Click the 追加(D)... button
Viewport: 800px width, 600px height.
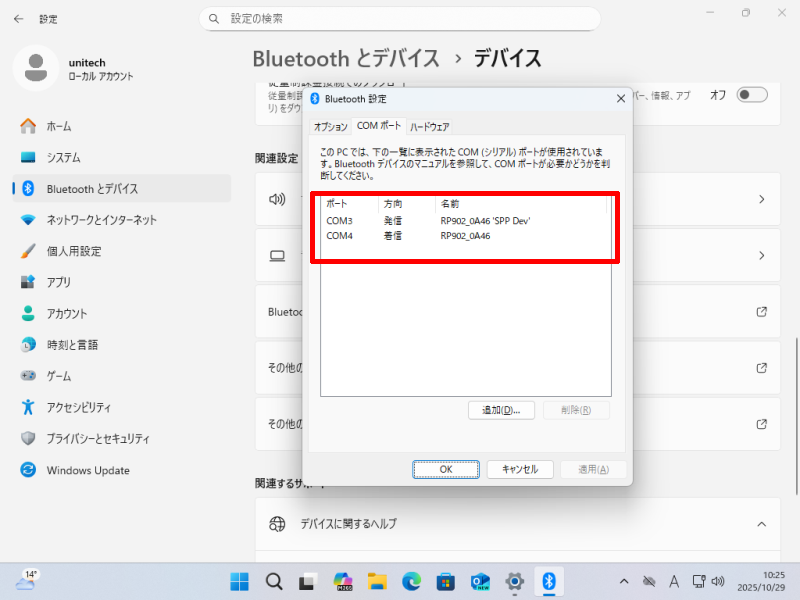click(501, 410)
